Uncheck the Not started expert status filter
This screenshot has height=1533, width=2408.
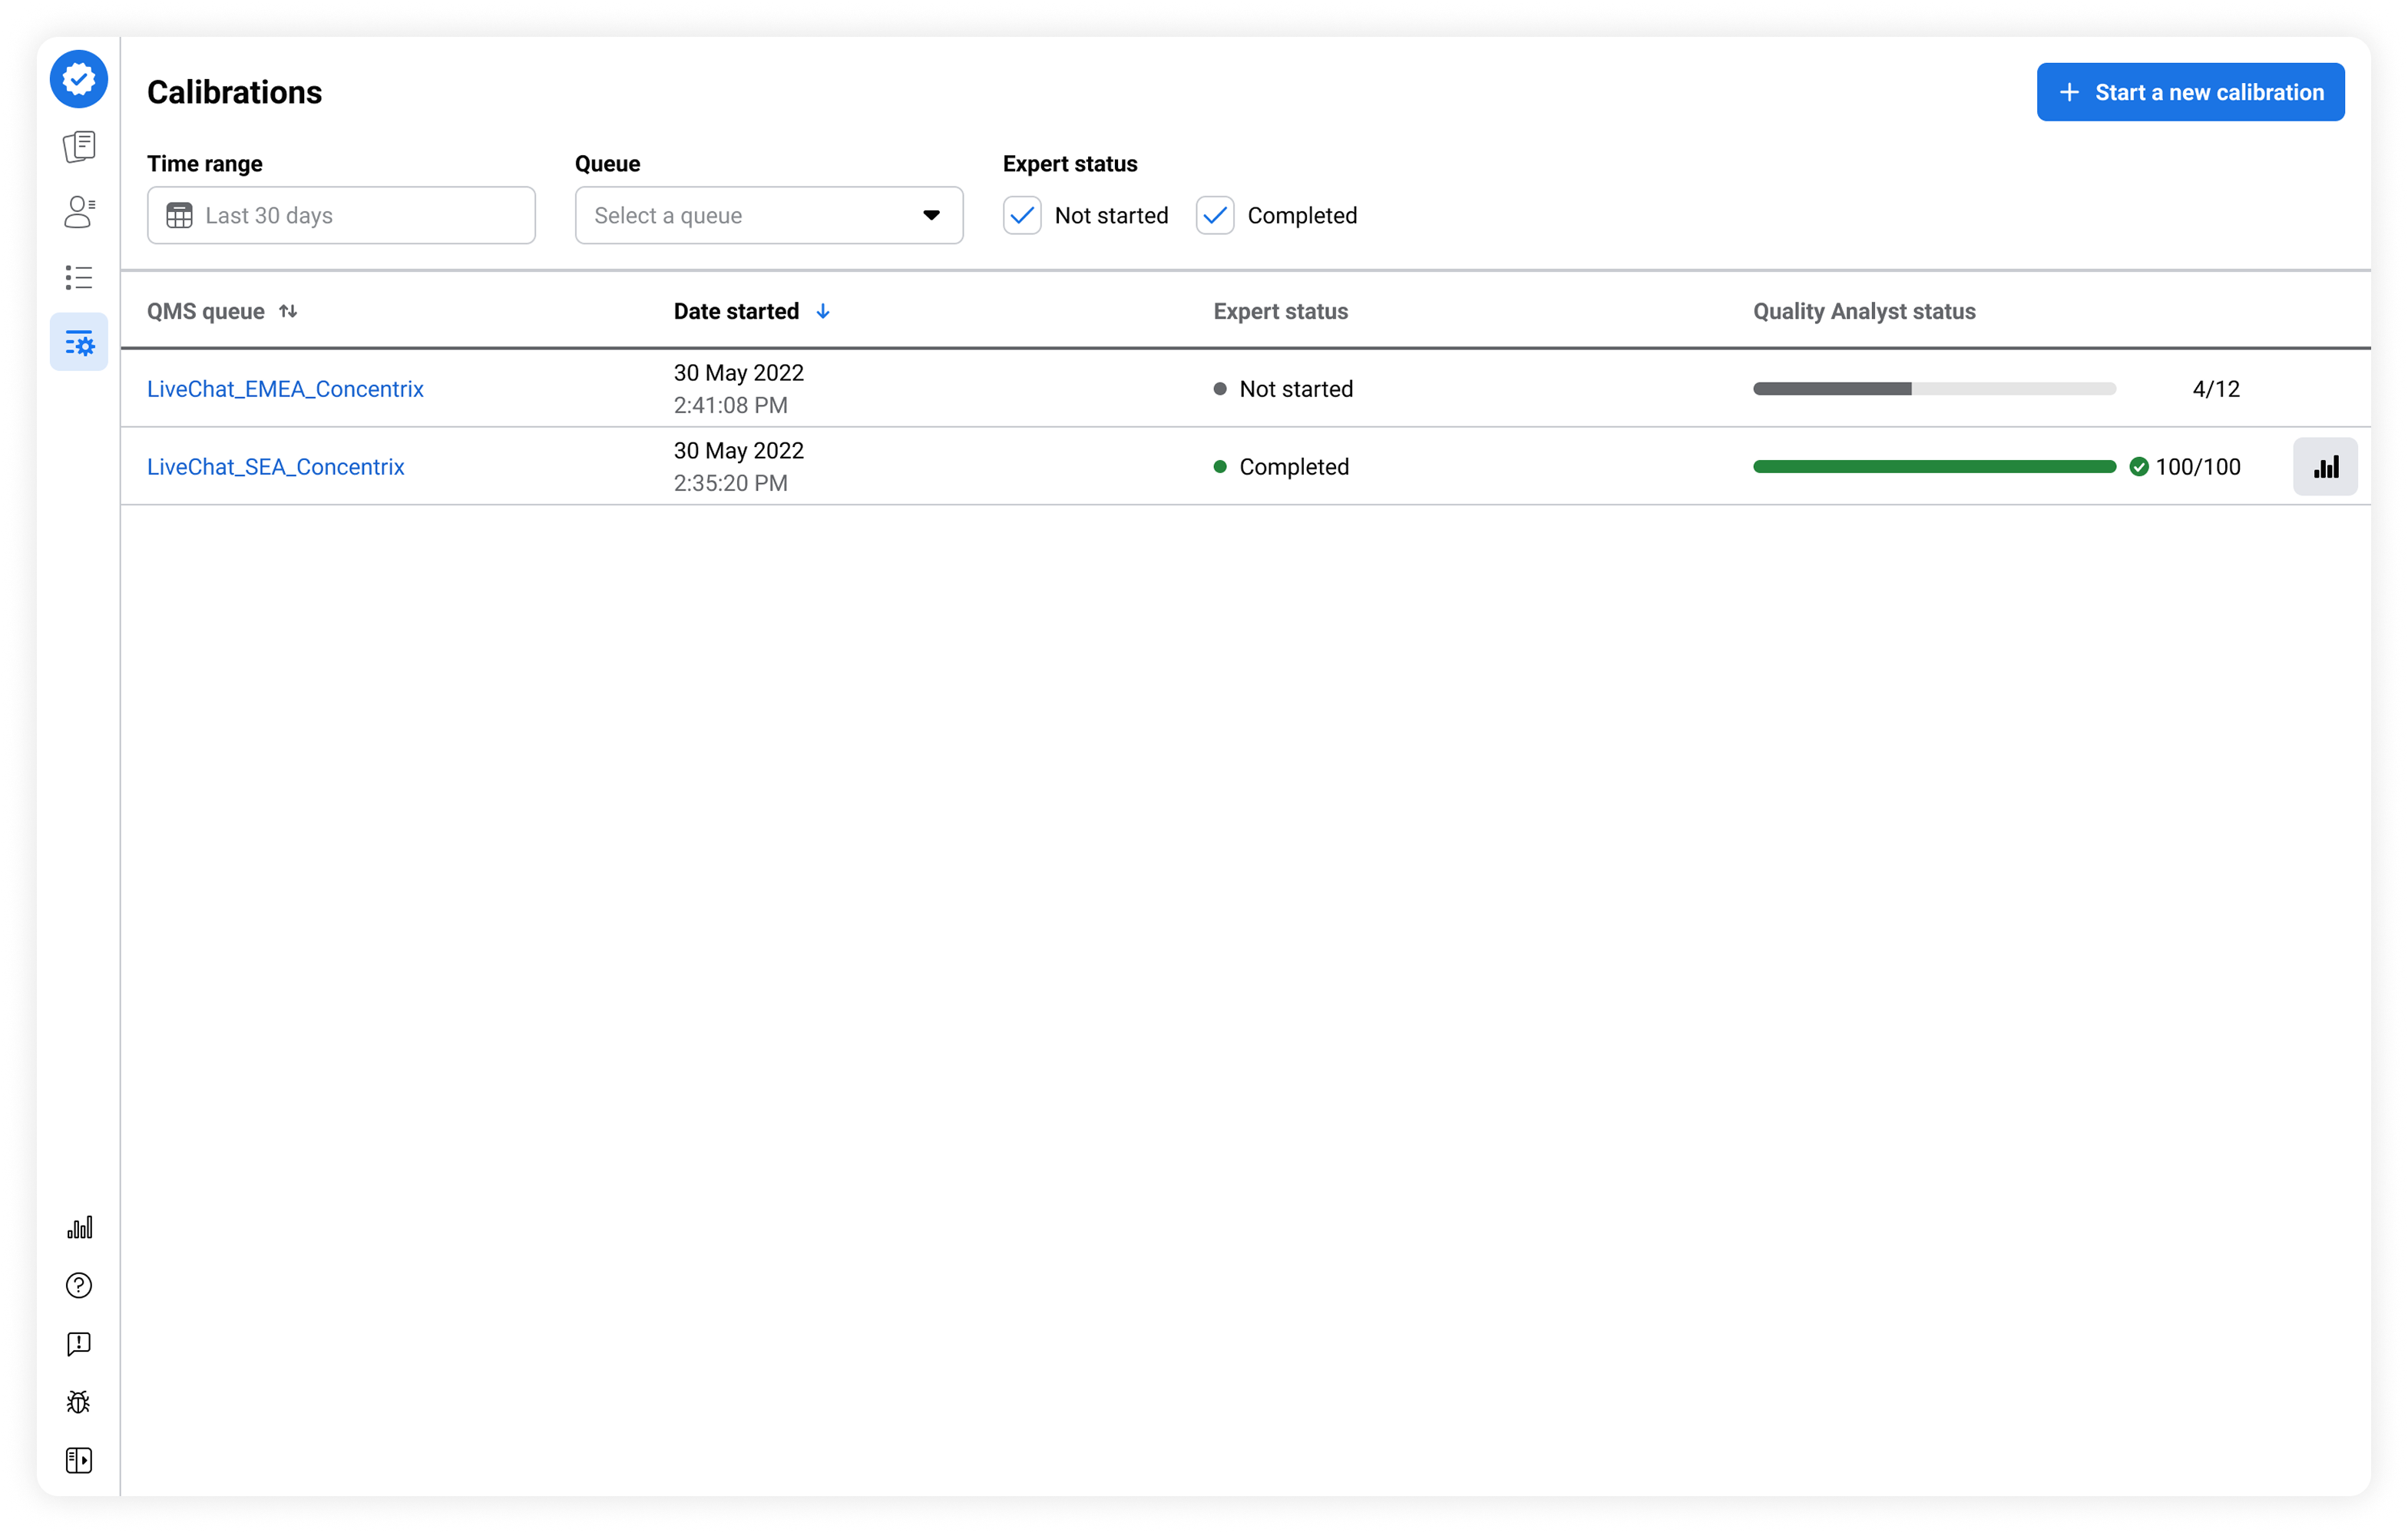coord(1021,215)
